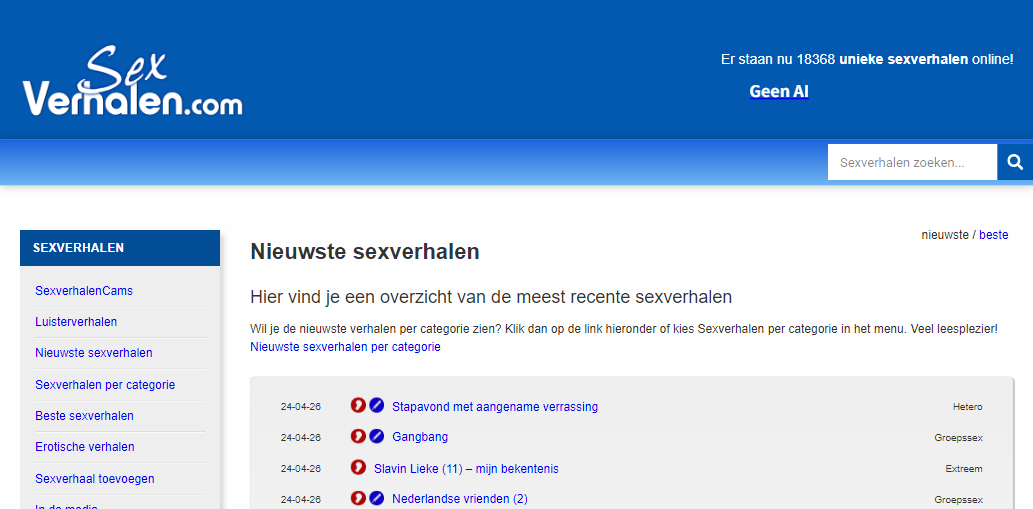Open Erotische verhalen sidebar item
The image size is (1033, 509).
tap(85, 447)
